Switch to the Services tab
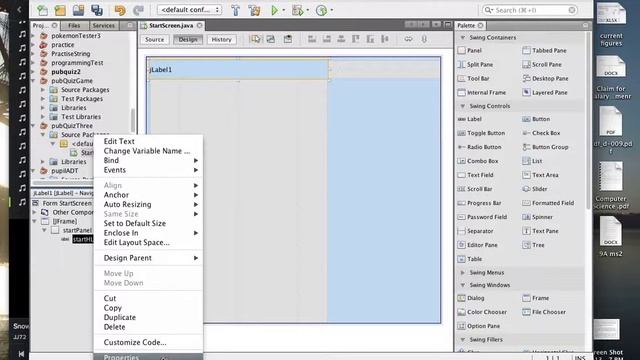The image size is (640, 360). point(104,26)
